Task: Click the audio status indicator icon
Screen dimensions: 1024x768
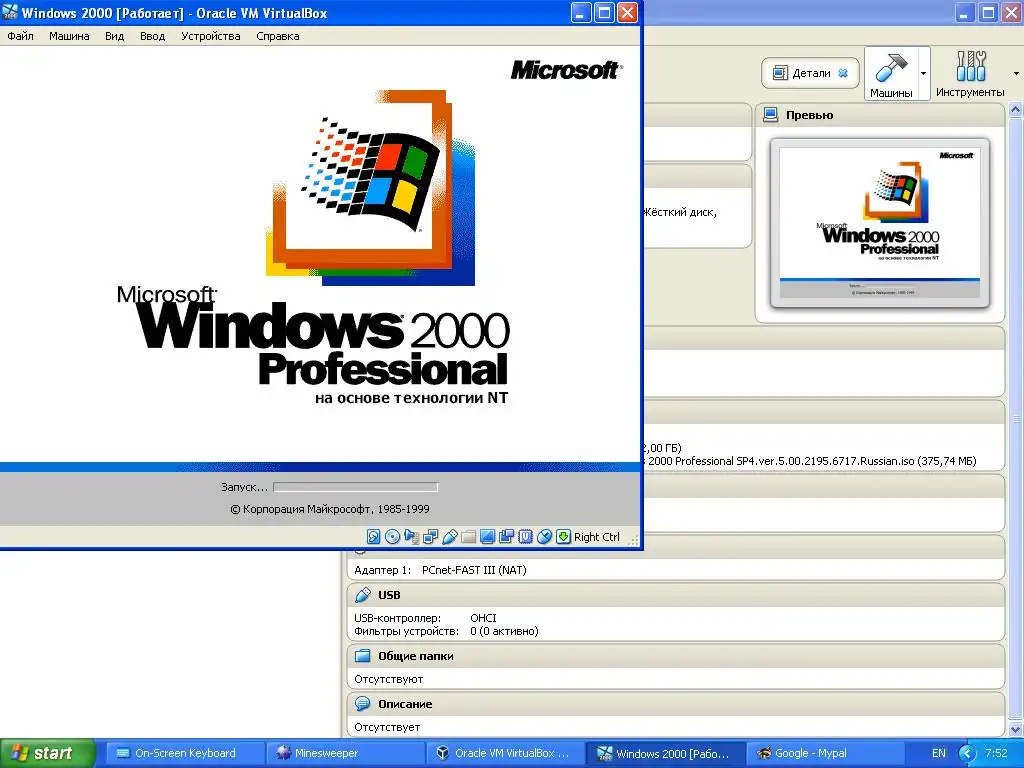Action: point(411,537)
